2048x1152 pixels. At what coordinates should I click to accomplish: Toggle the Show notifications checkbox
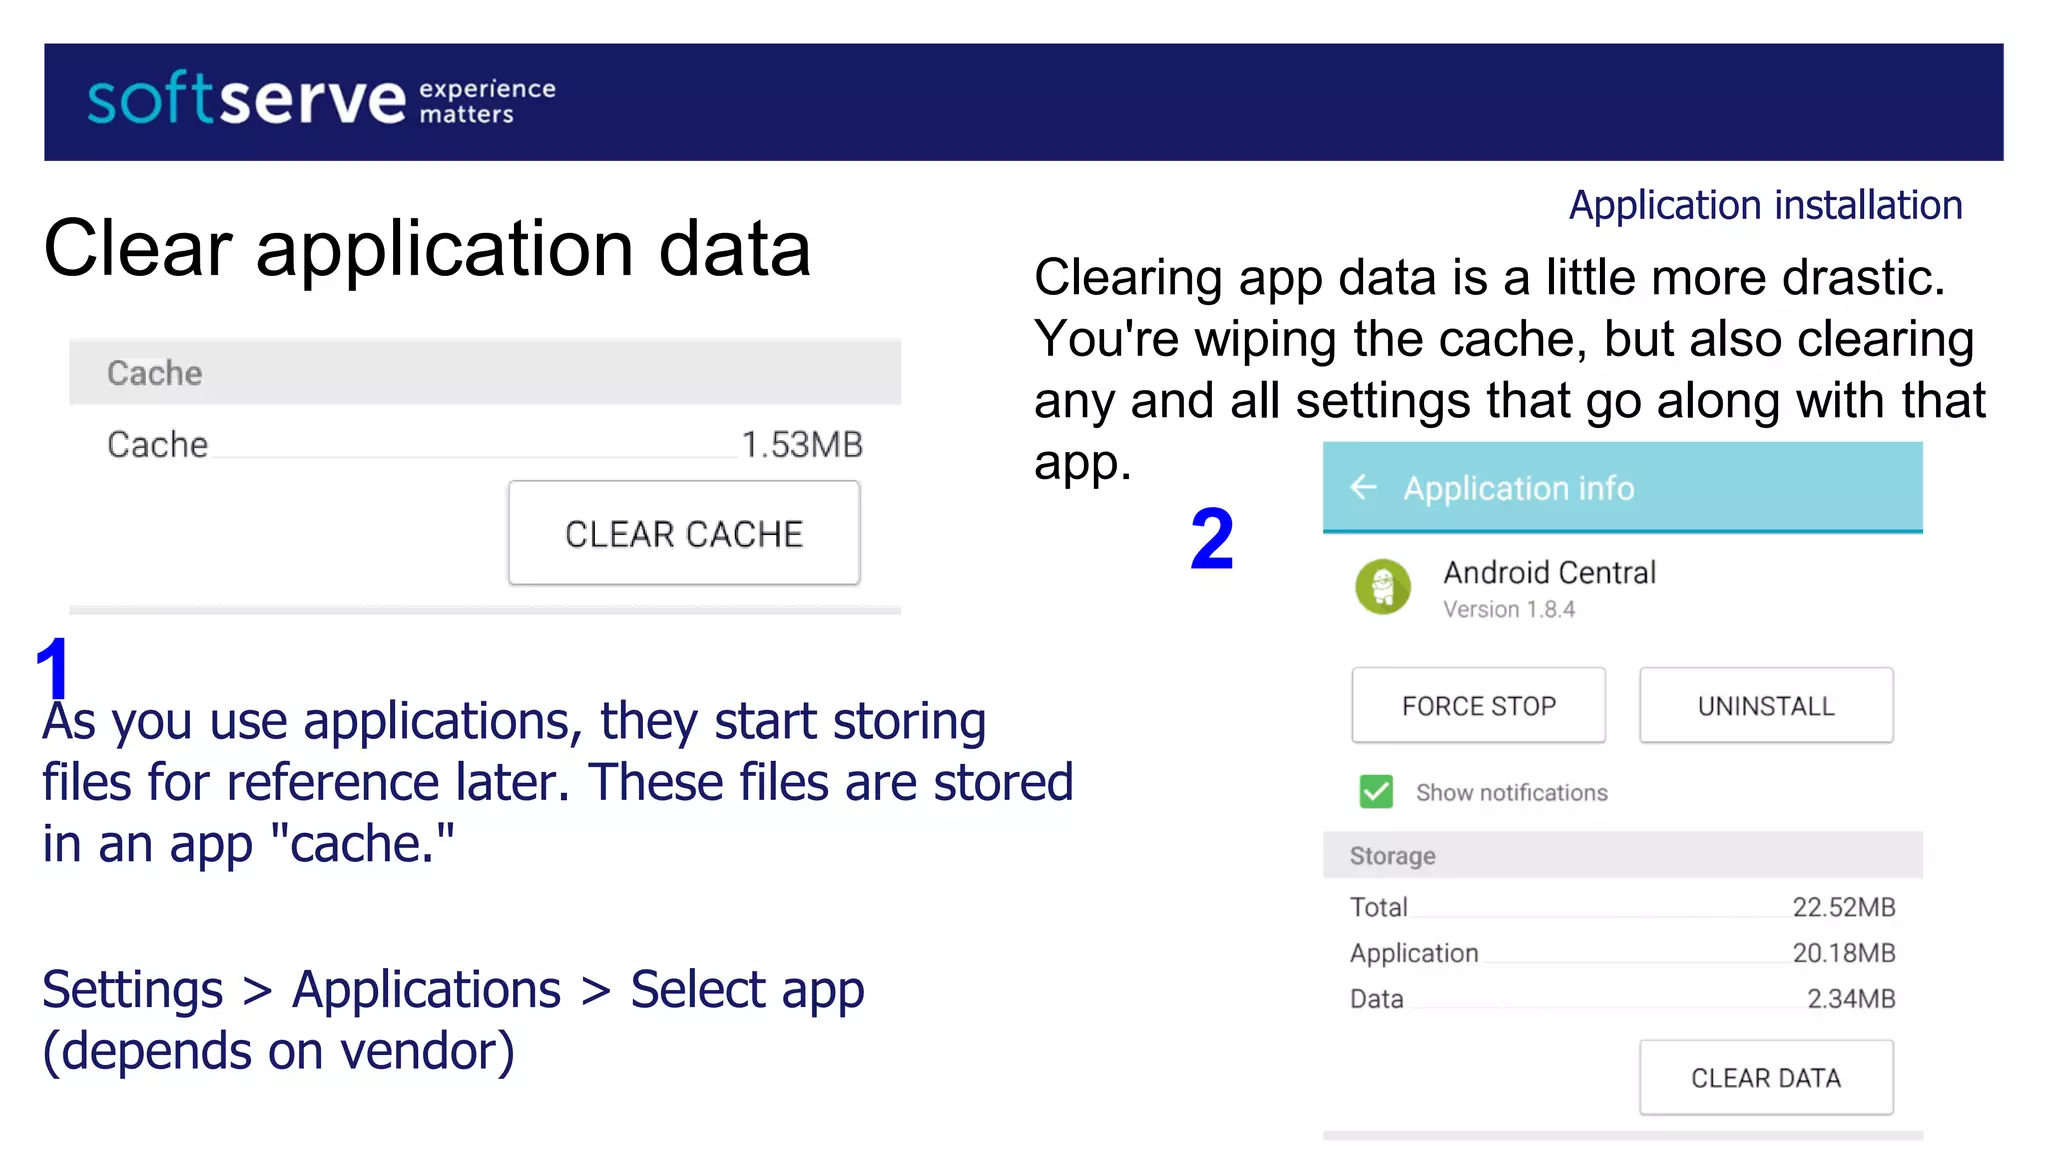coord(1376,791)
